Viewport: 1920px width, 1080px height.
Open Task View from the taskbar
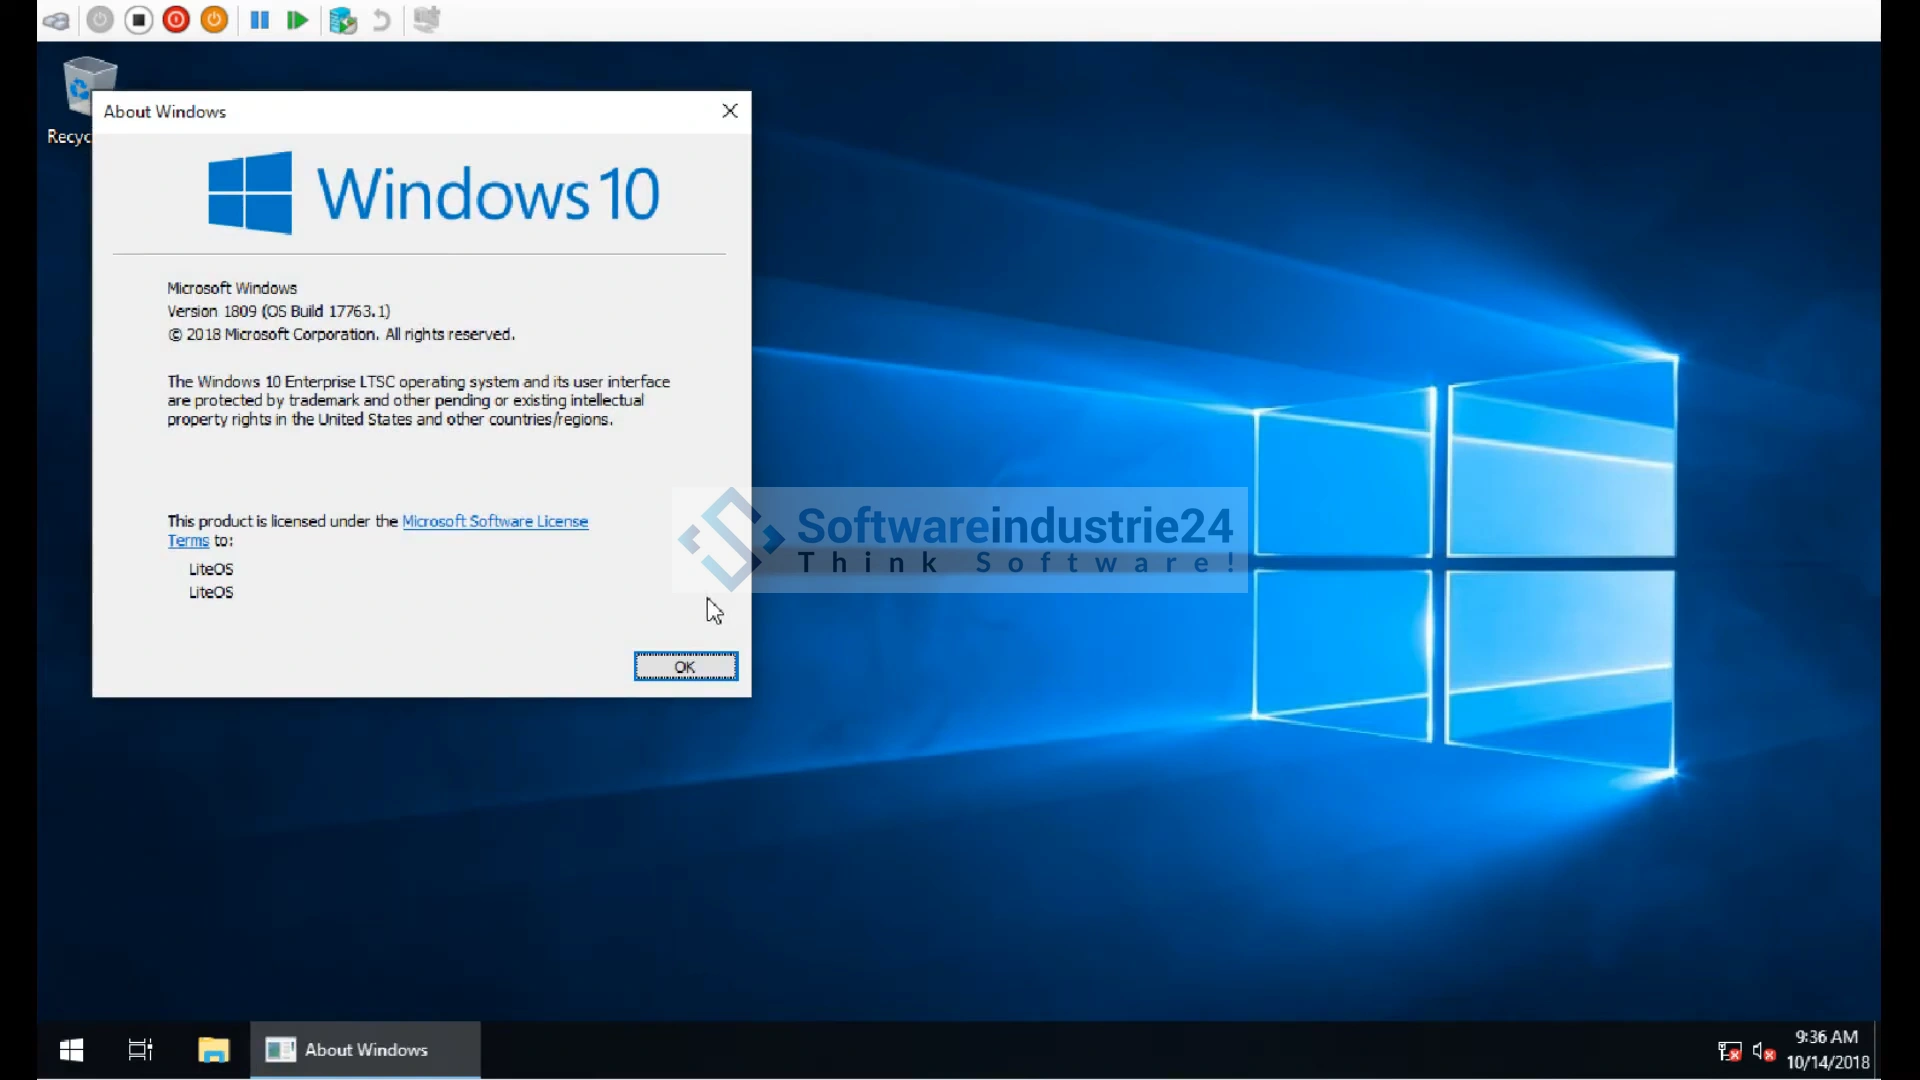(x=141, y=1050)
